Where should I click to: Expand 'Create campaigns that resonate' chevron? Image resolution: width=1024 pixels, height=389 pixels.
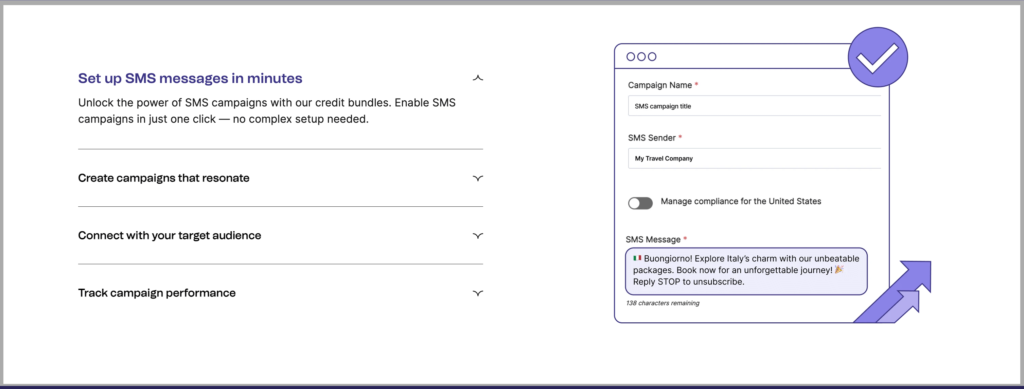pyautogui.click(x=478, y=178)
